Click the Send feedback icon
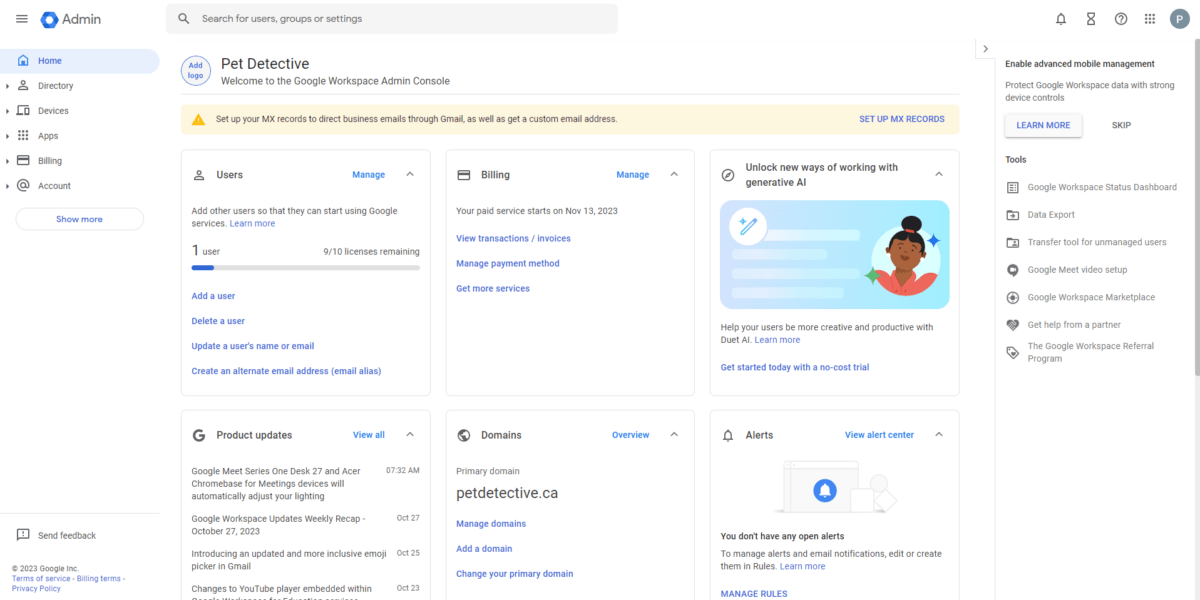Viewport: 1200px width, 600px height. tap(23, 535)
